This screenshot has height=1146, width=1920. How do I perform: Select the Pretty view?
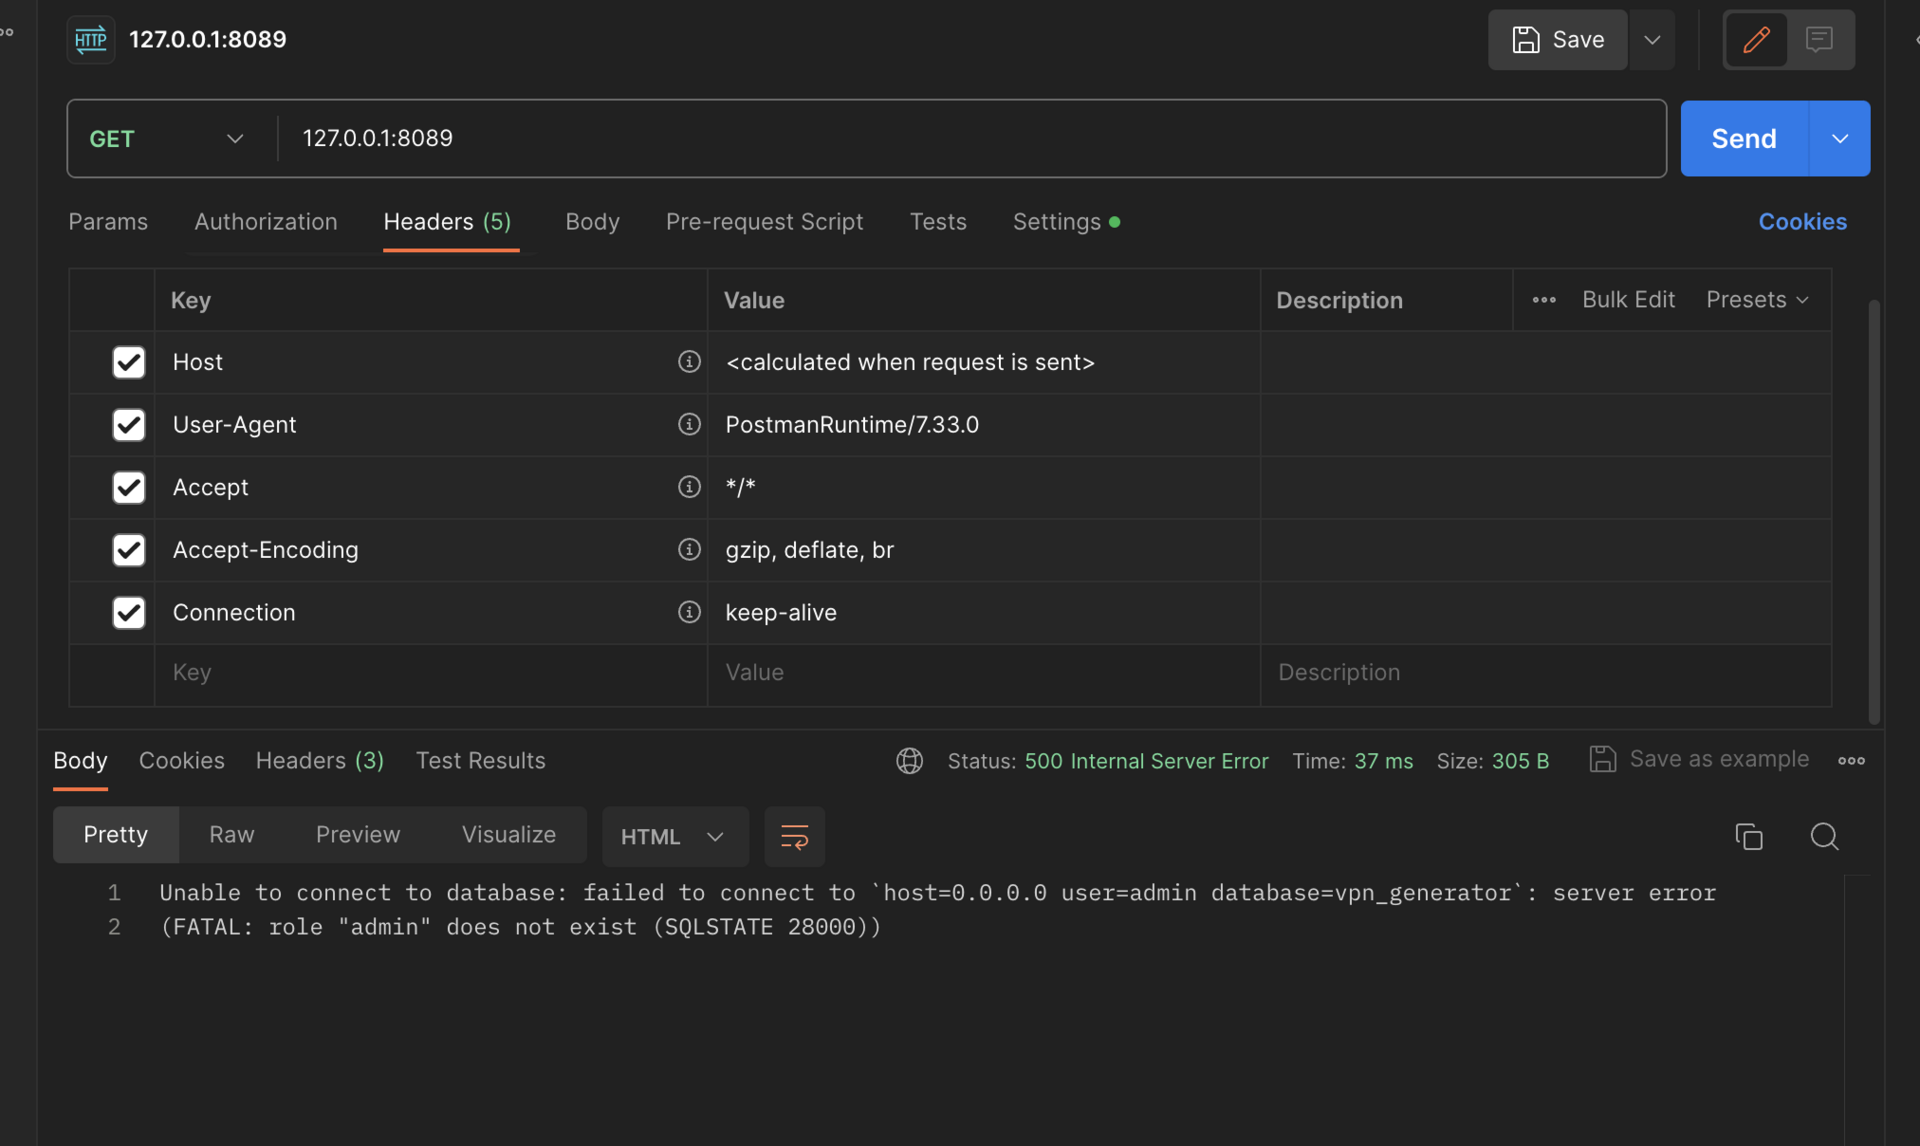point(116,834)
